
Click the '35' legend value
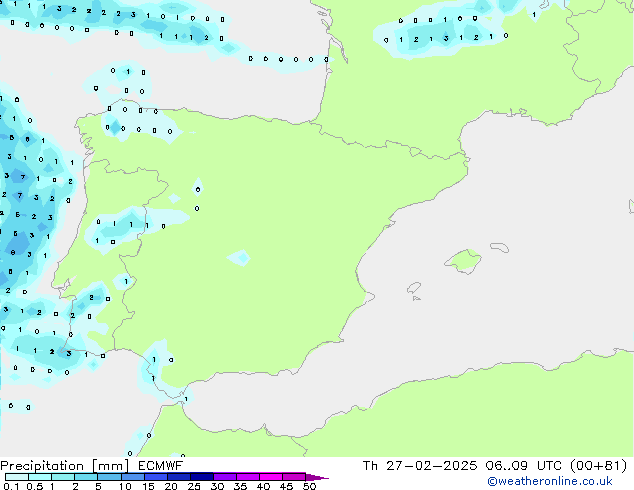[240, 486]
